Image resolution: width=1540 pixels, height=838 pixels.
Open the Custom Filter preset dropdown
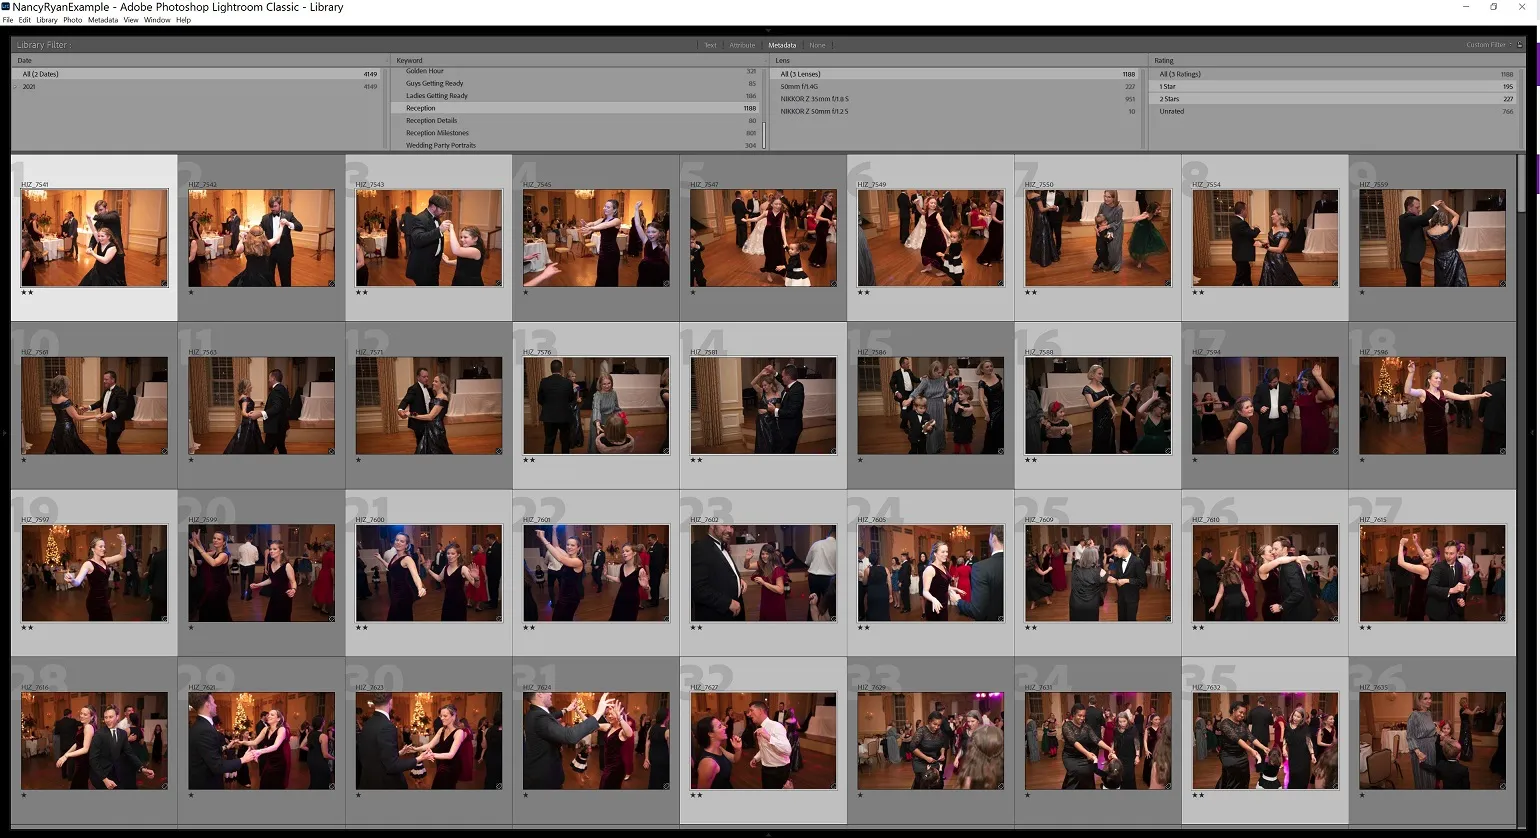[1489, 45]
